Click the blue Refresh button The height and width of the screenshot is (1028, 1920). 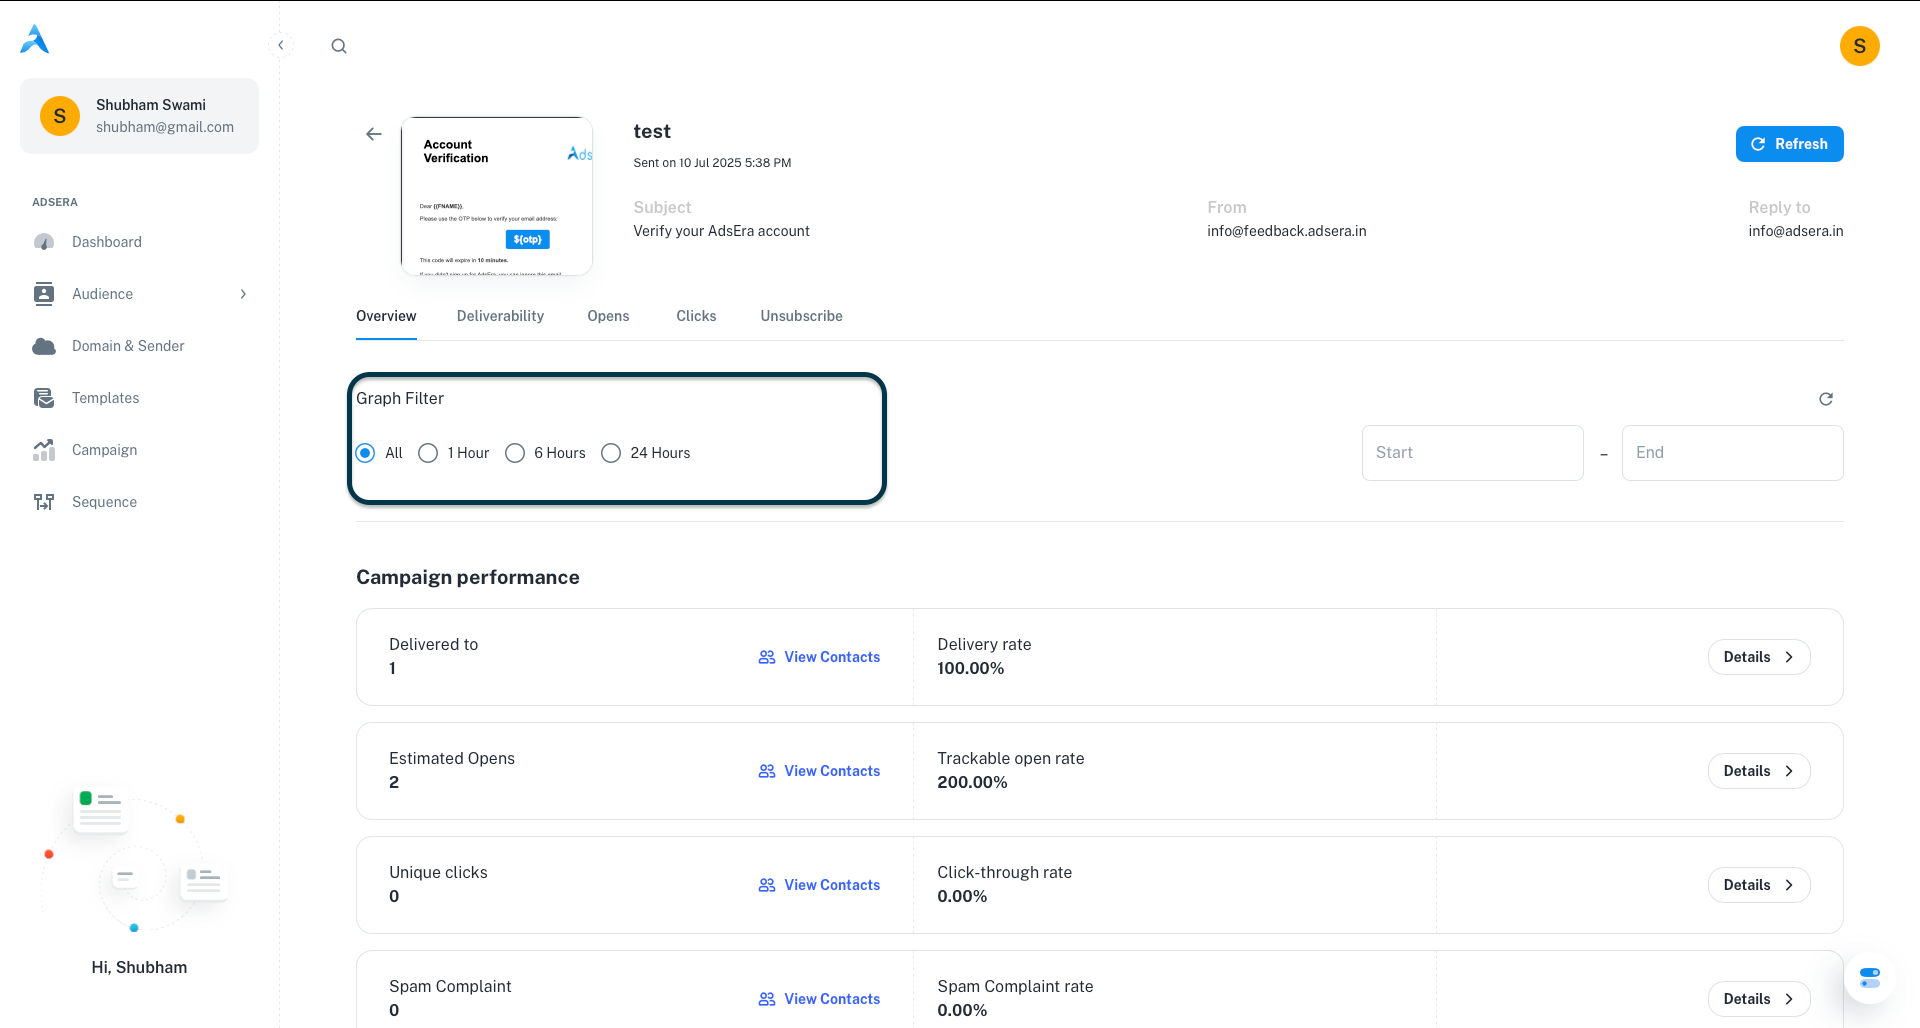[x=1789, y=144]
